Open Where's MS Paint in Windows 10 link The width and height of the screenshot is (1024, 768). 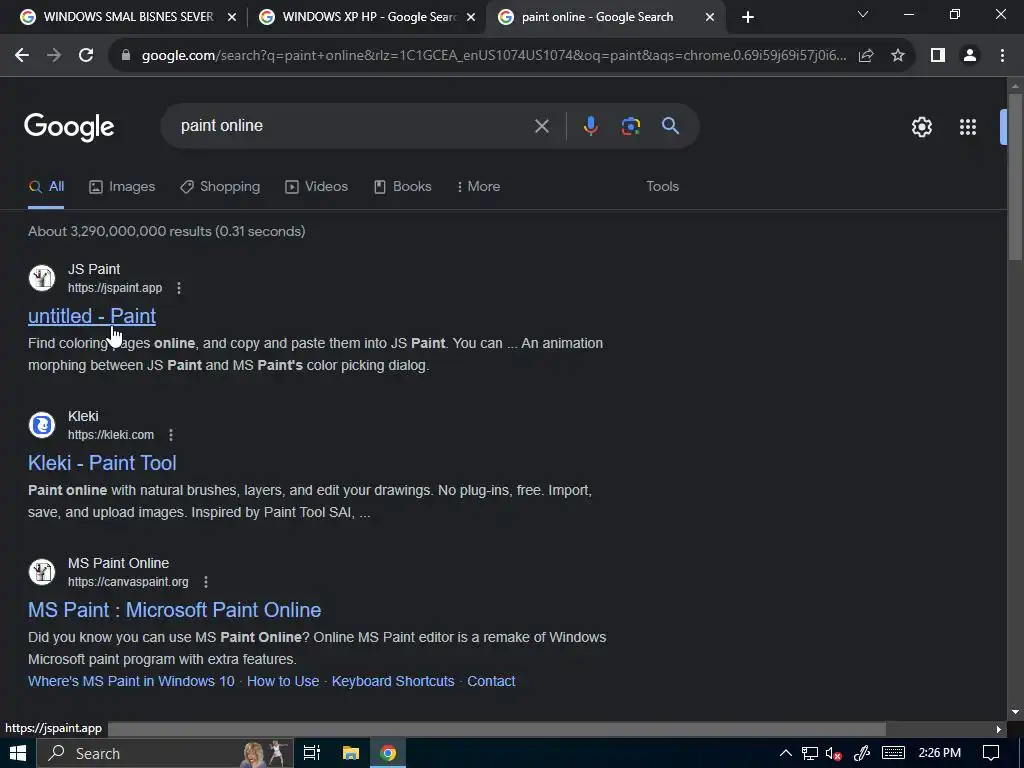pyautogui.click(x=131, y=681)
